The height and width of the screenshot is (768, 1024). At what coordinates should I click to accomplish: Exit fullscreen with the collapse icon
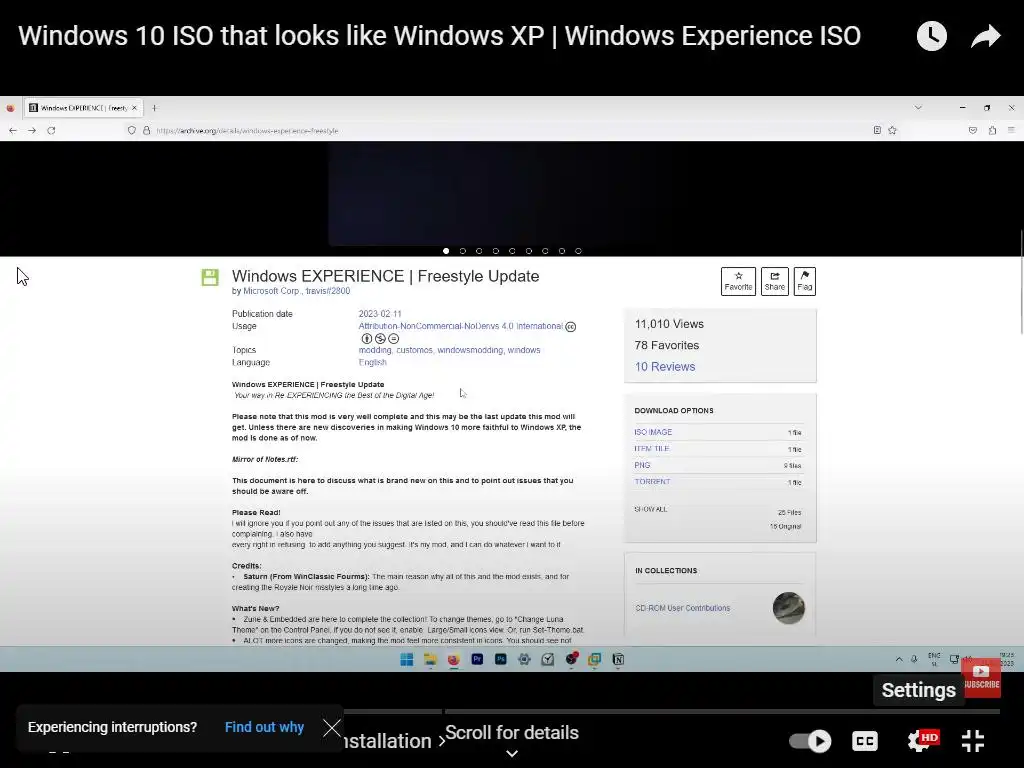point(973,741)
